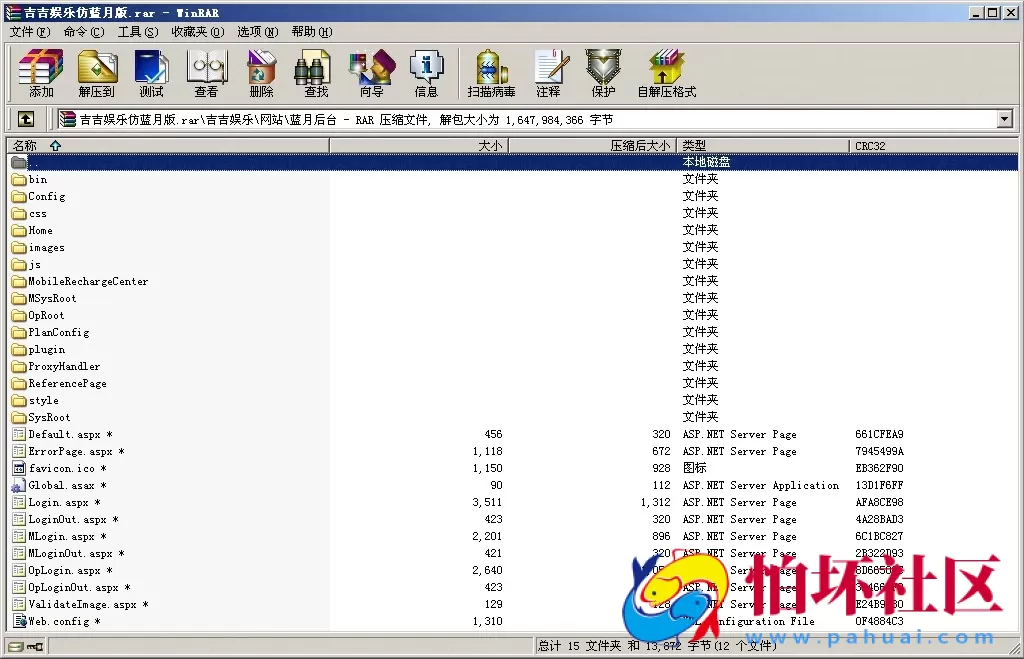
Task: Open the 选项 (Options) menu
Action: [257, 32]
